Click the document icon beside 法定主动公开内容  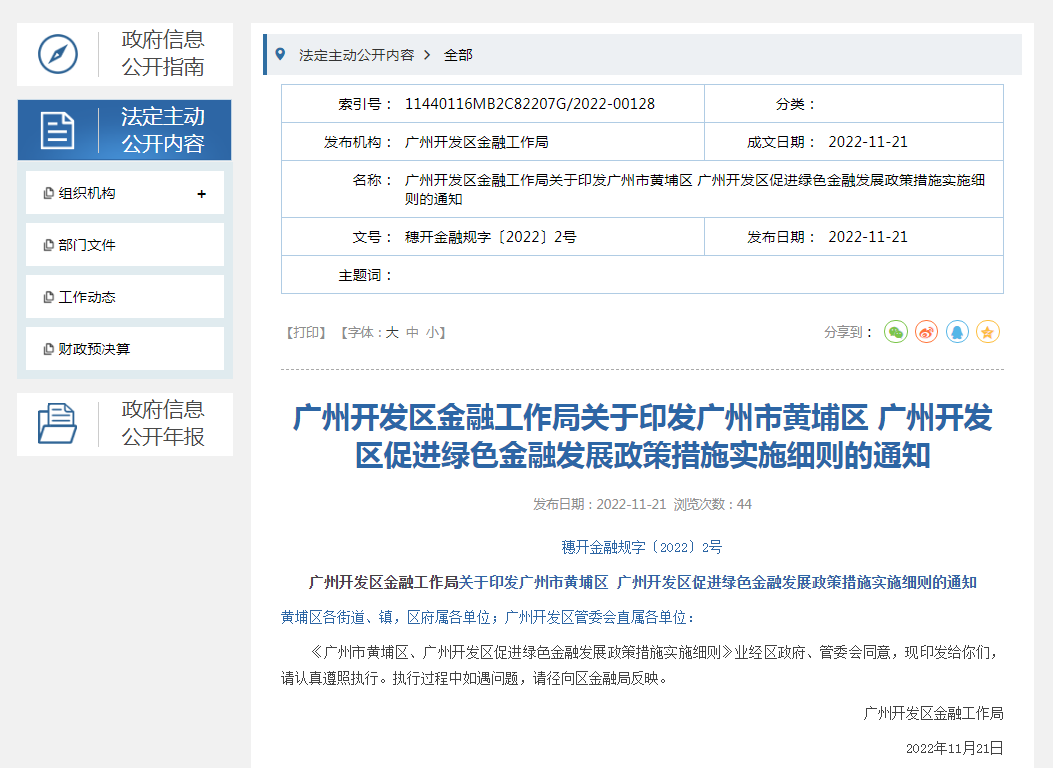tap(58, 130)
